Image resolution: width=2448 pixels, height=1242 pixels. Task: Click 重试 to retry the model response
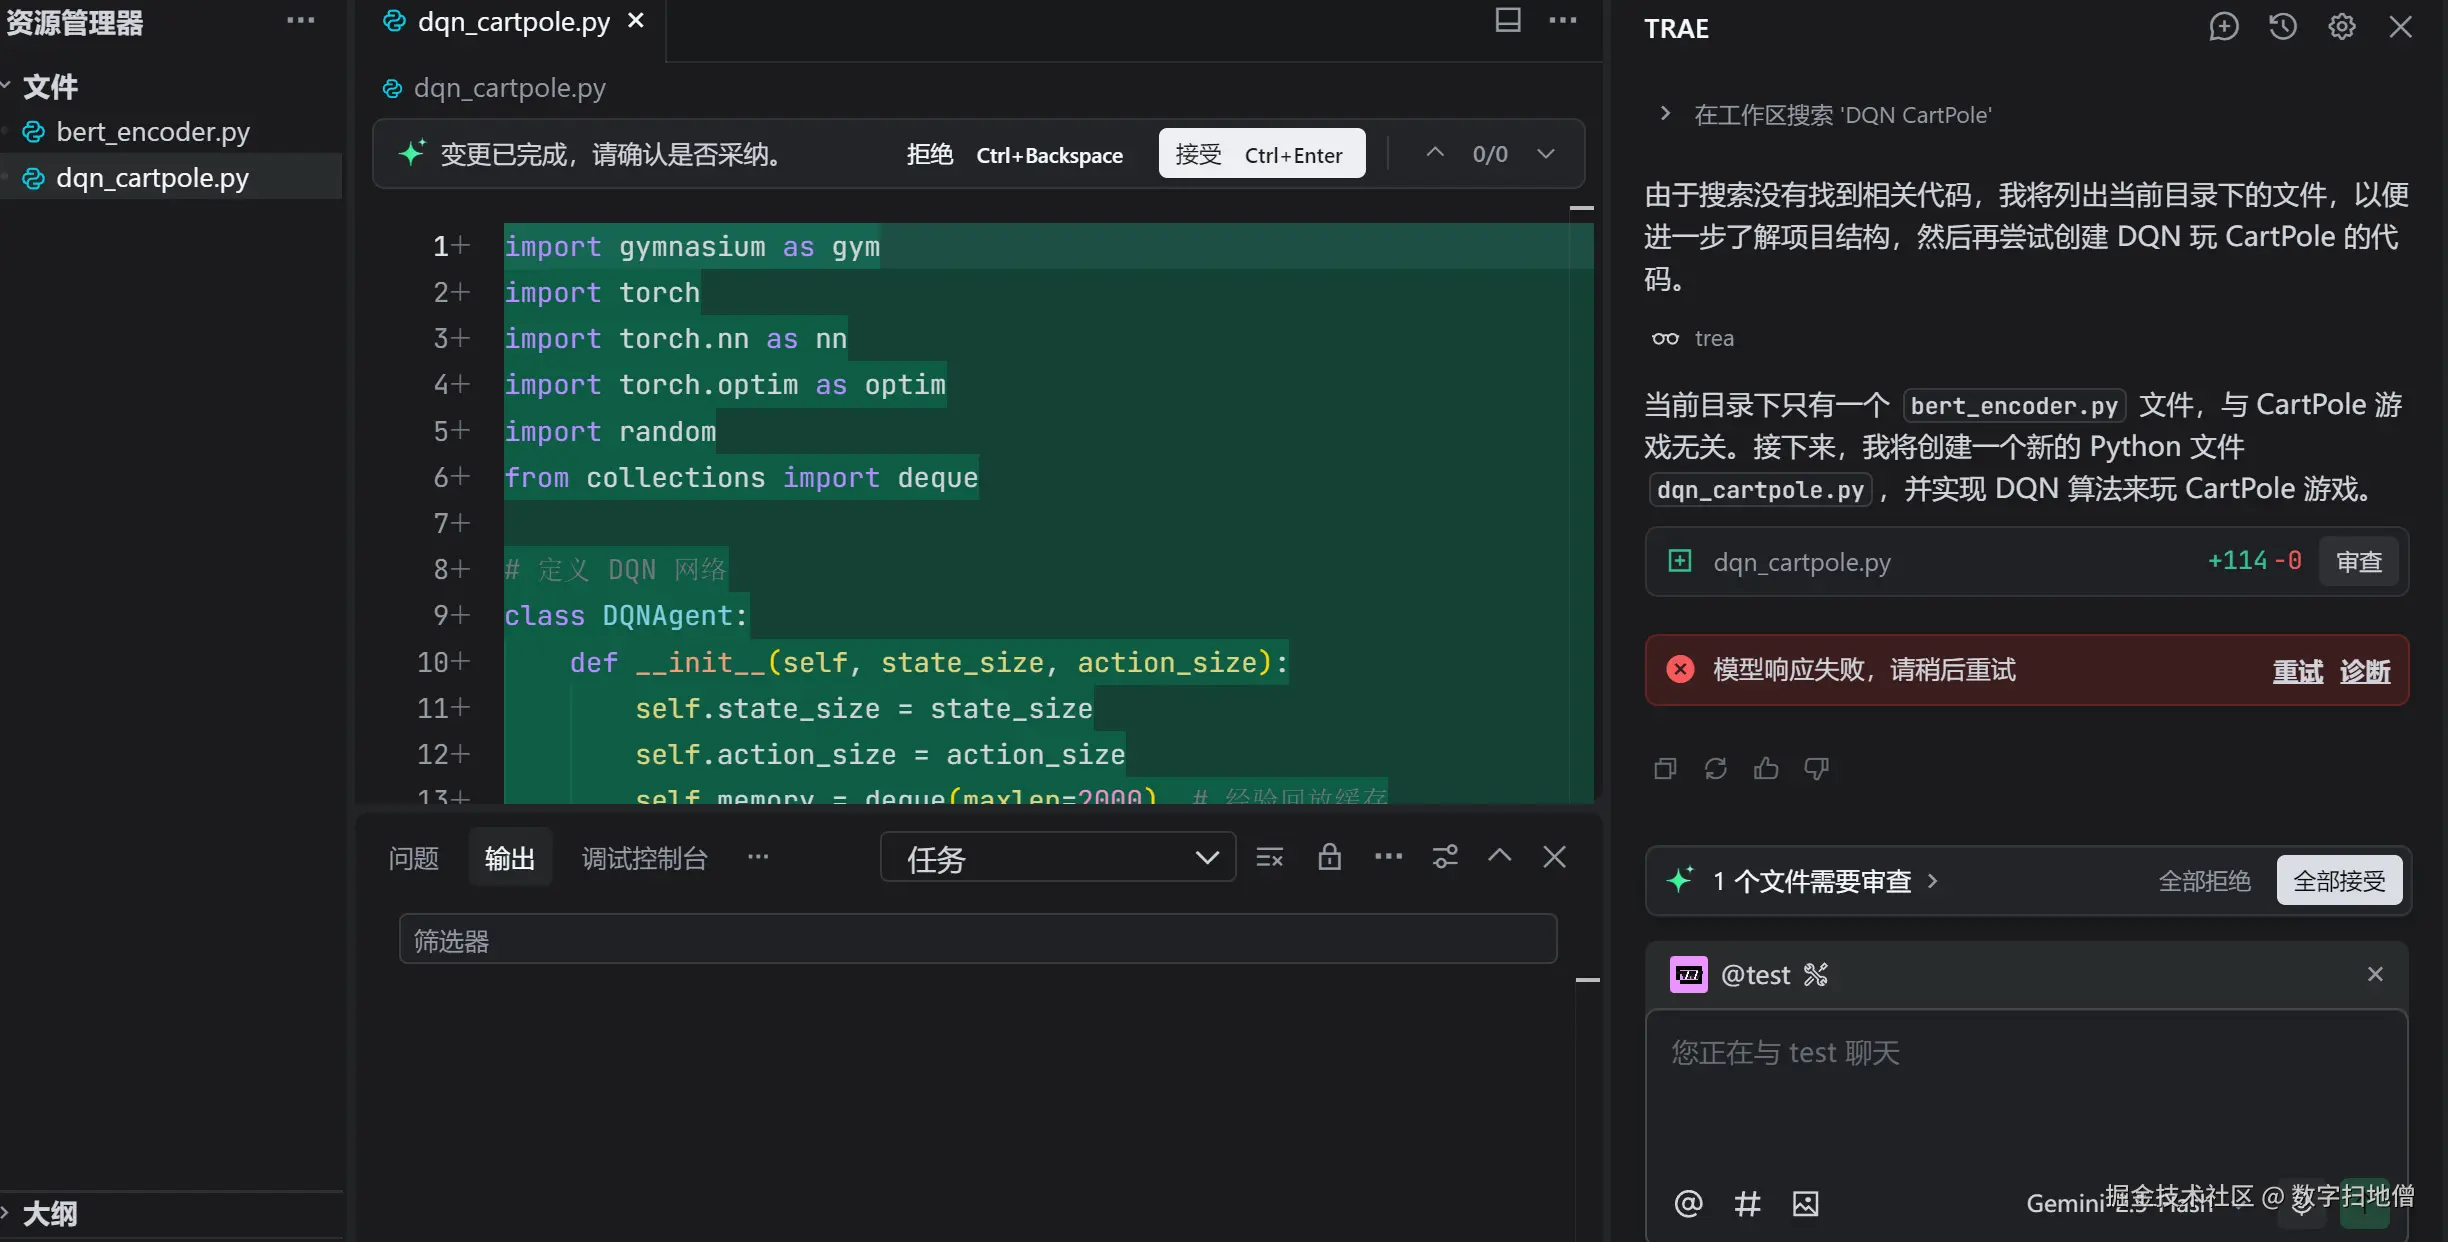tap(2297, 671)
